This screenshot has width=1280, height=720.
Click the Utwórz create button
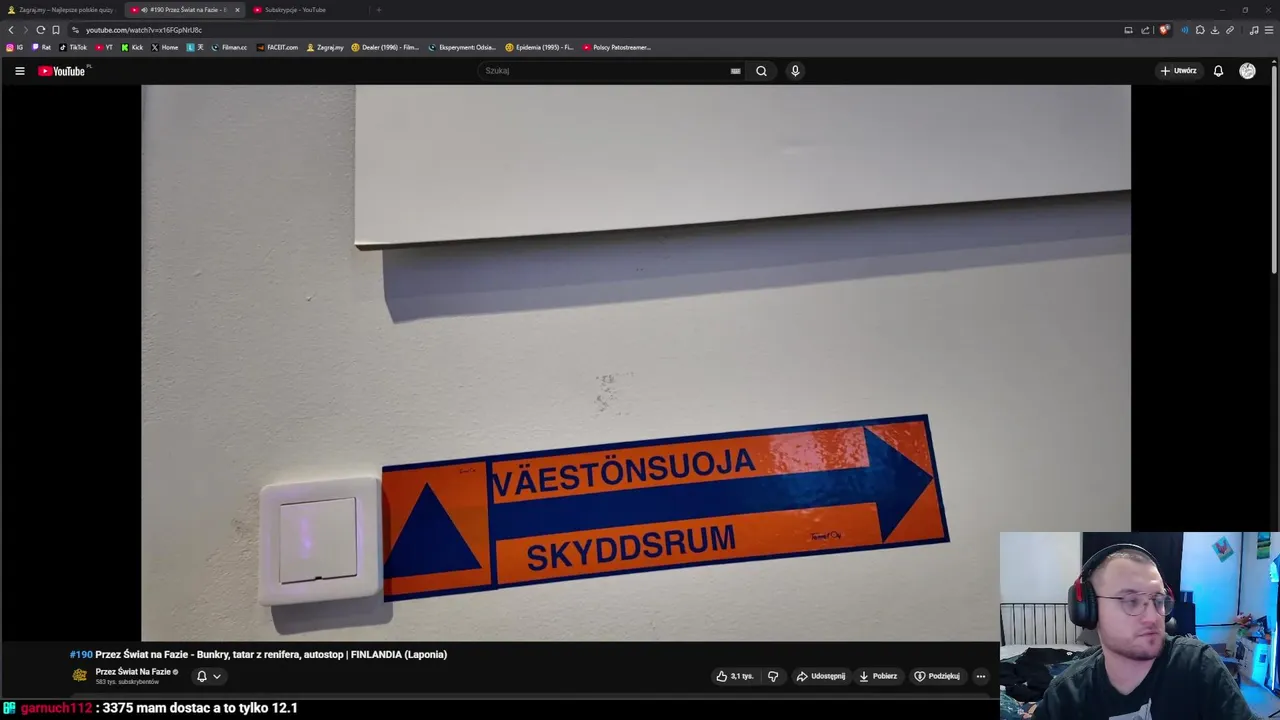point(1178,71)
